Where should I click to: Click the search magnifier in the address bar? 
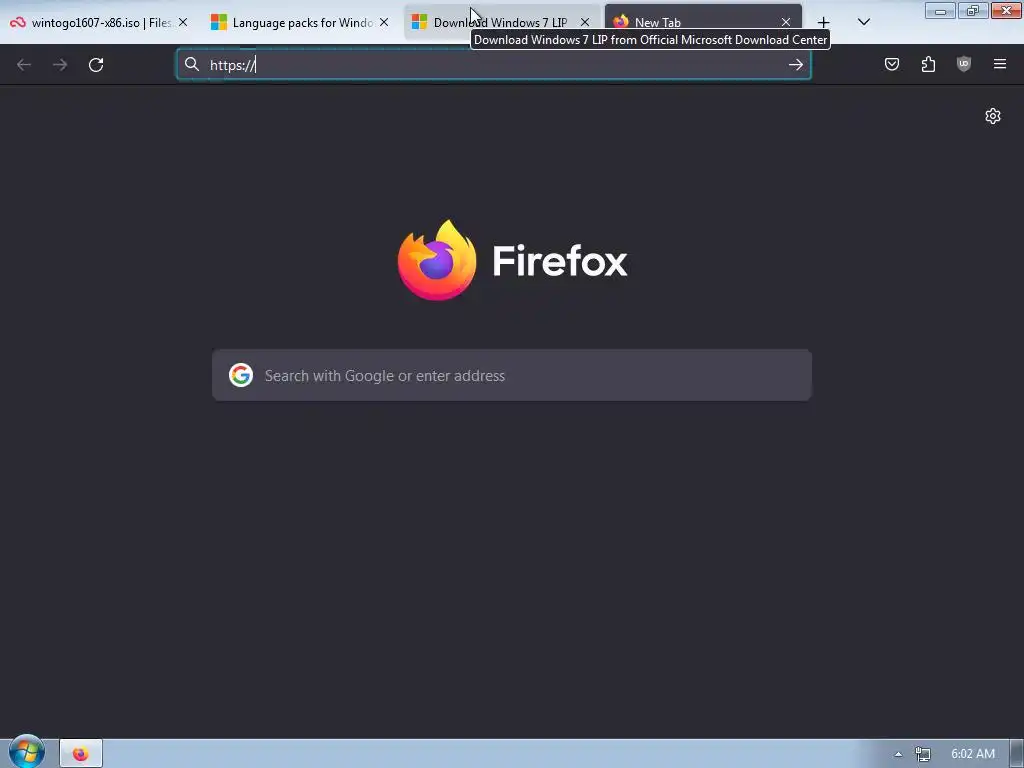click(x=191, y=64)
